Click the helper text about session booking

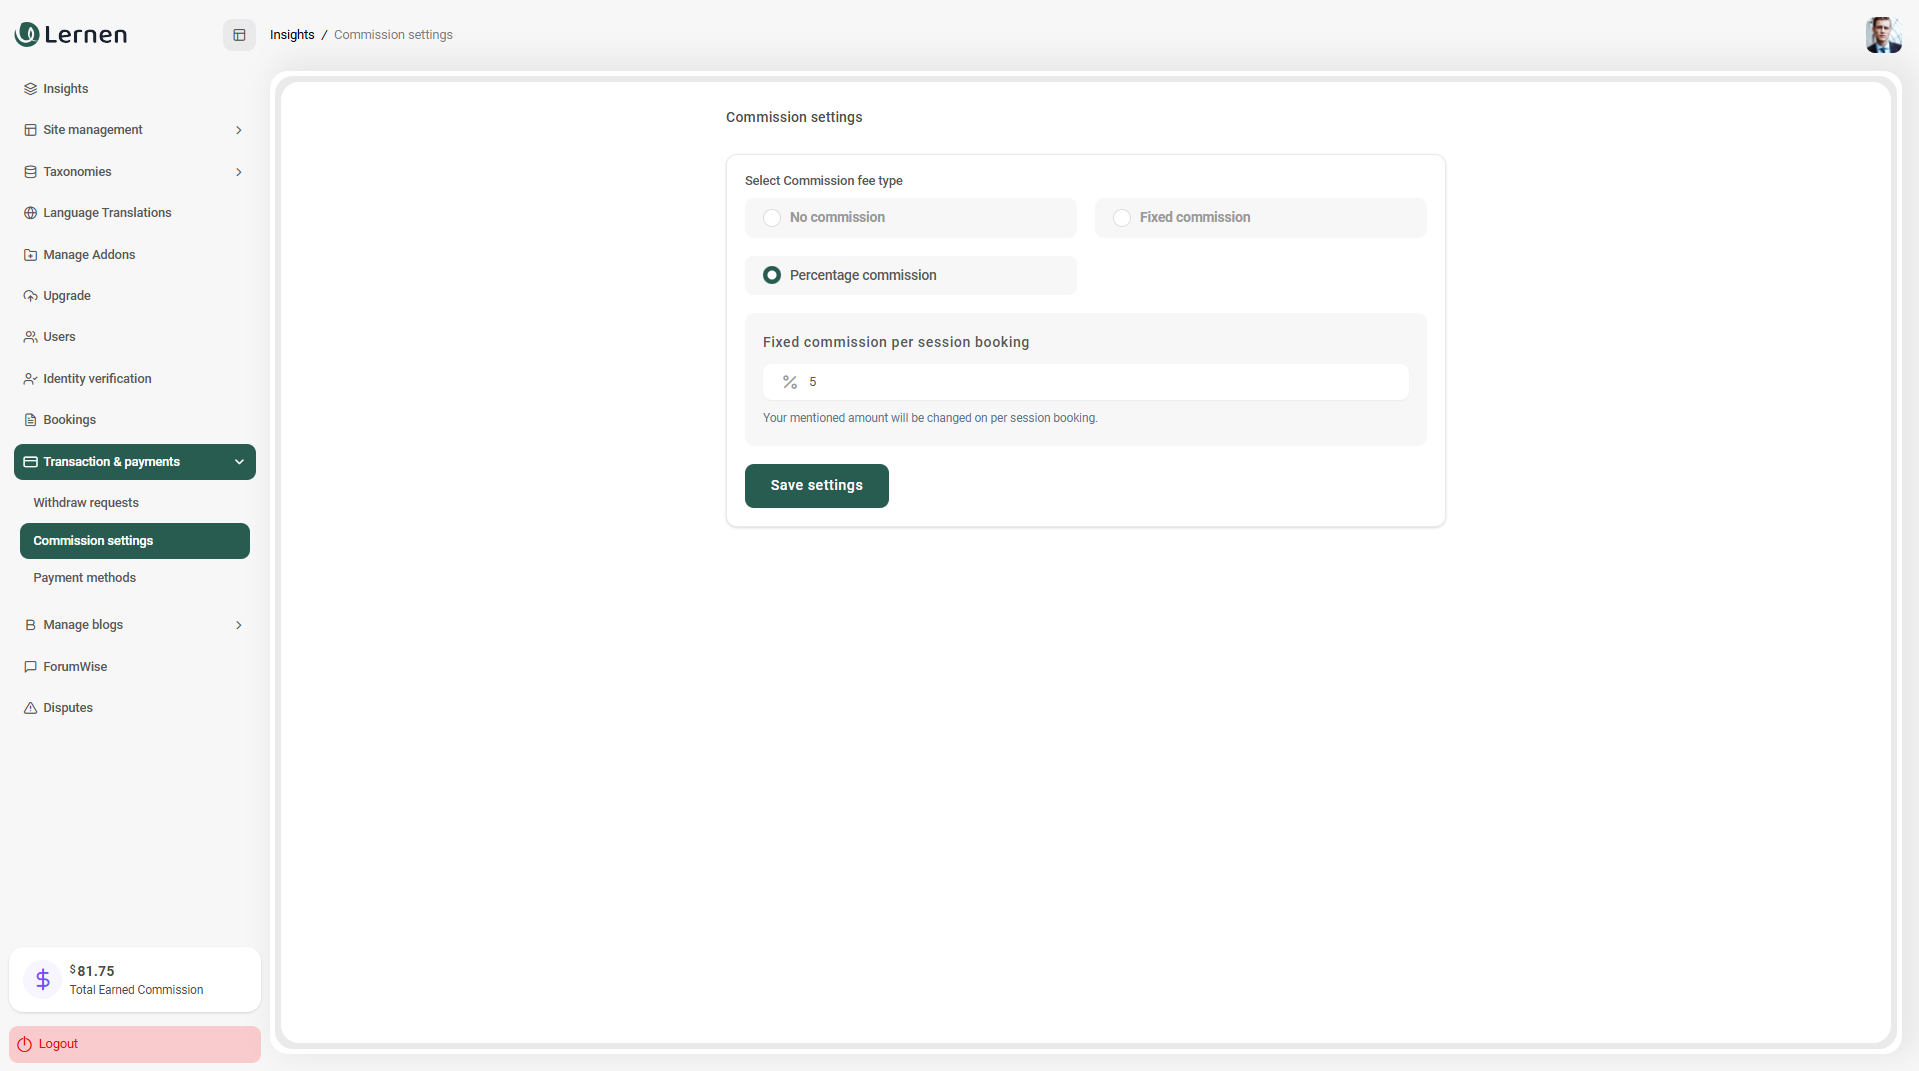pyautogui.click(x=930, y=418)
